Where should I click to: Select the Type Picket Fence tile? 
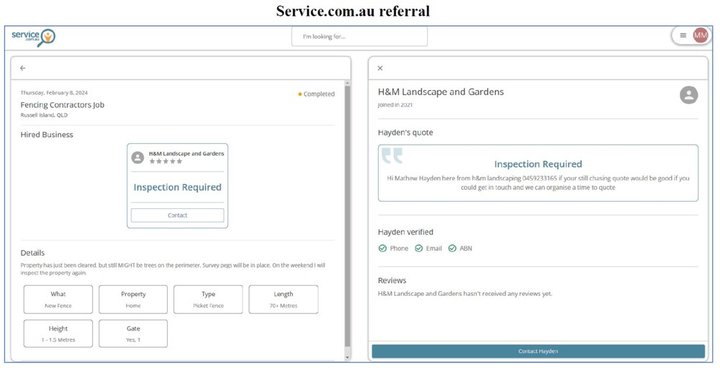pos(208,300)
